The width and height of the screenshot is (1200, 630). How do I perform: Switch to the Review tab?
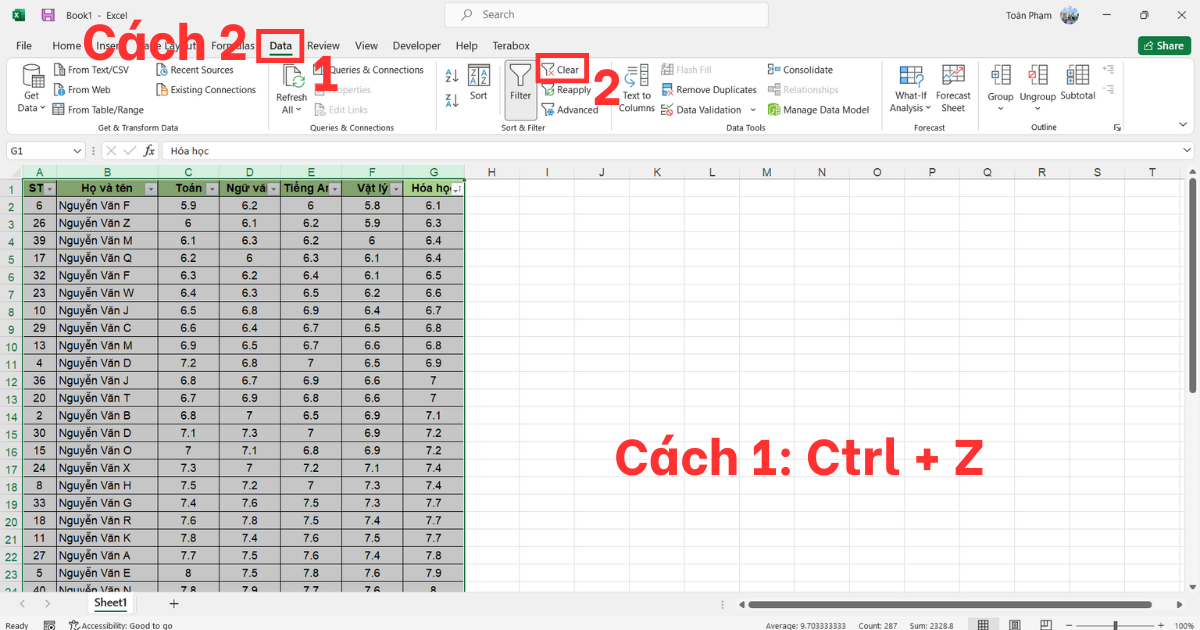point(323,46)
